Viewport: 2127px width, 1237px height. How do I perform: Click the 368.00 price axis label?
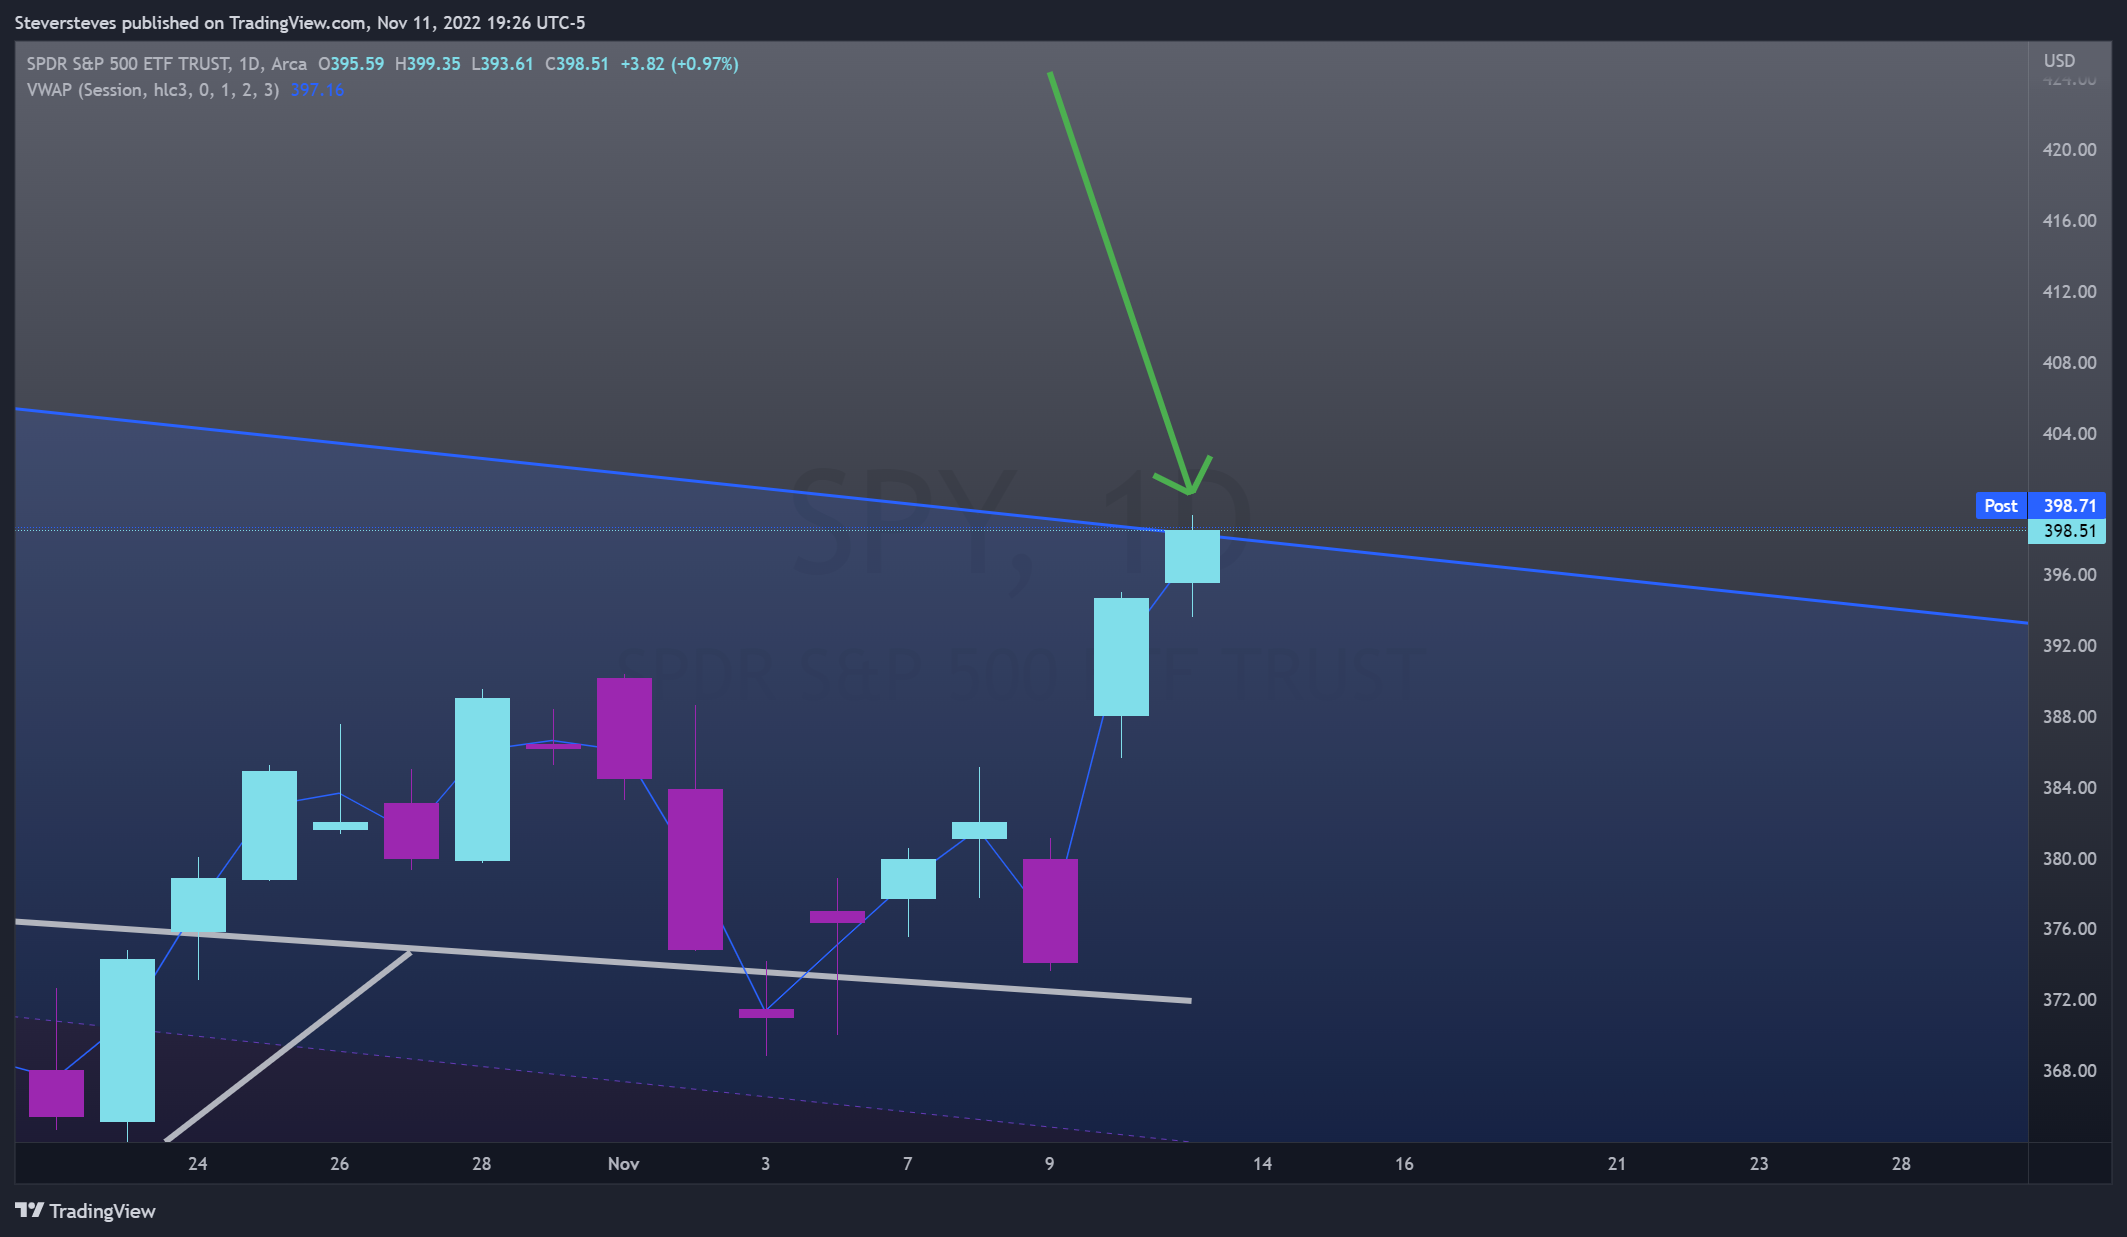pyautogui.click(x=2069, y=1071)
